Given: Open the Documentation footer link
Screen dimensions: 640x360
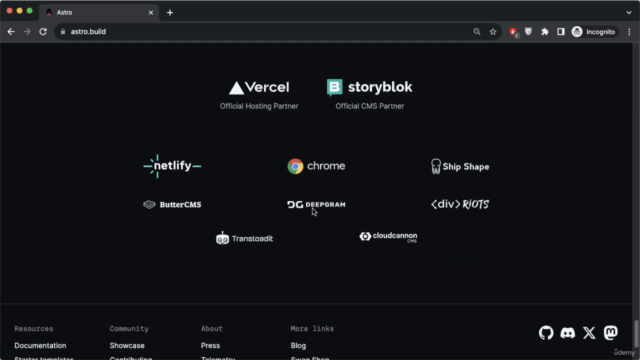Looking at the screenshot, I should (40, 346).
